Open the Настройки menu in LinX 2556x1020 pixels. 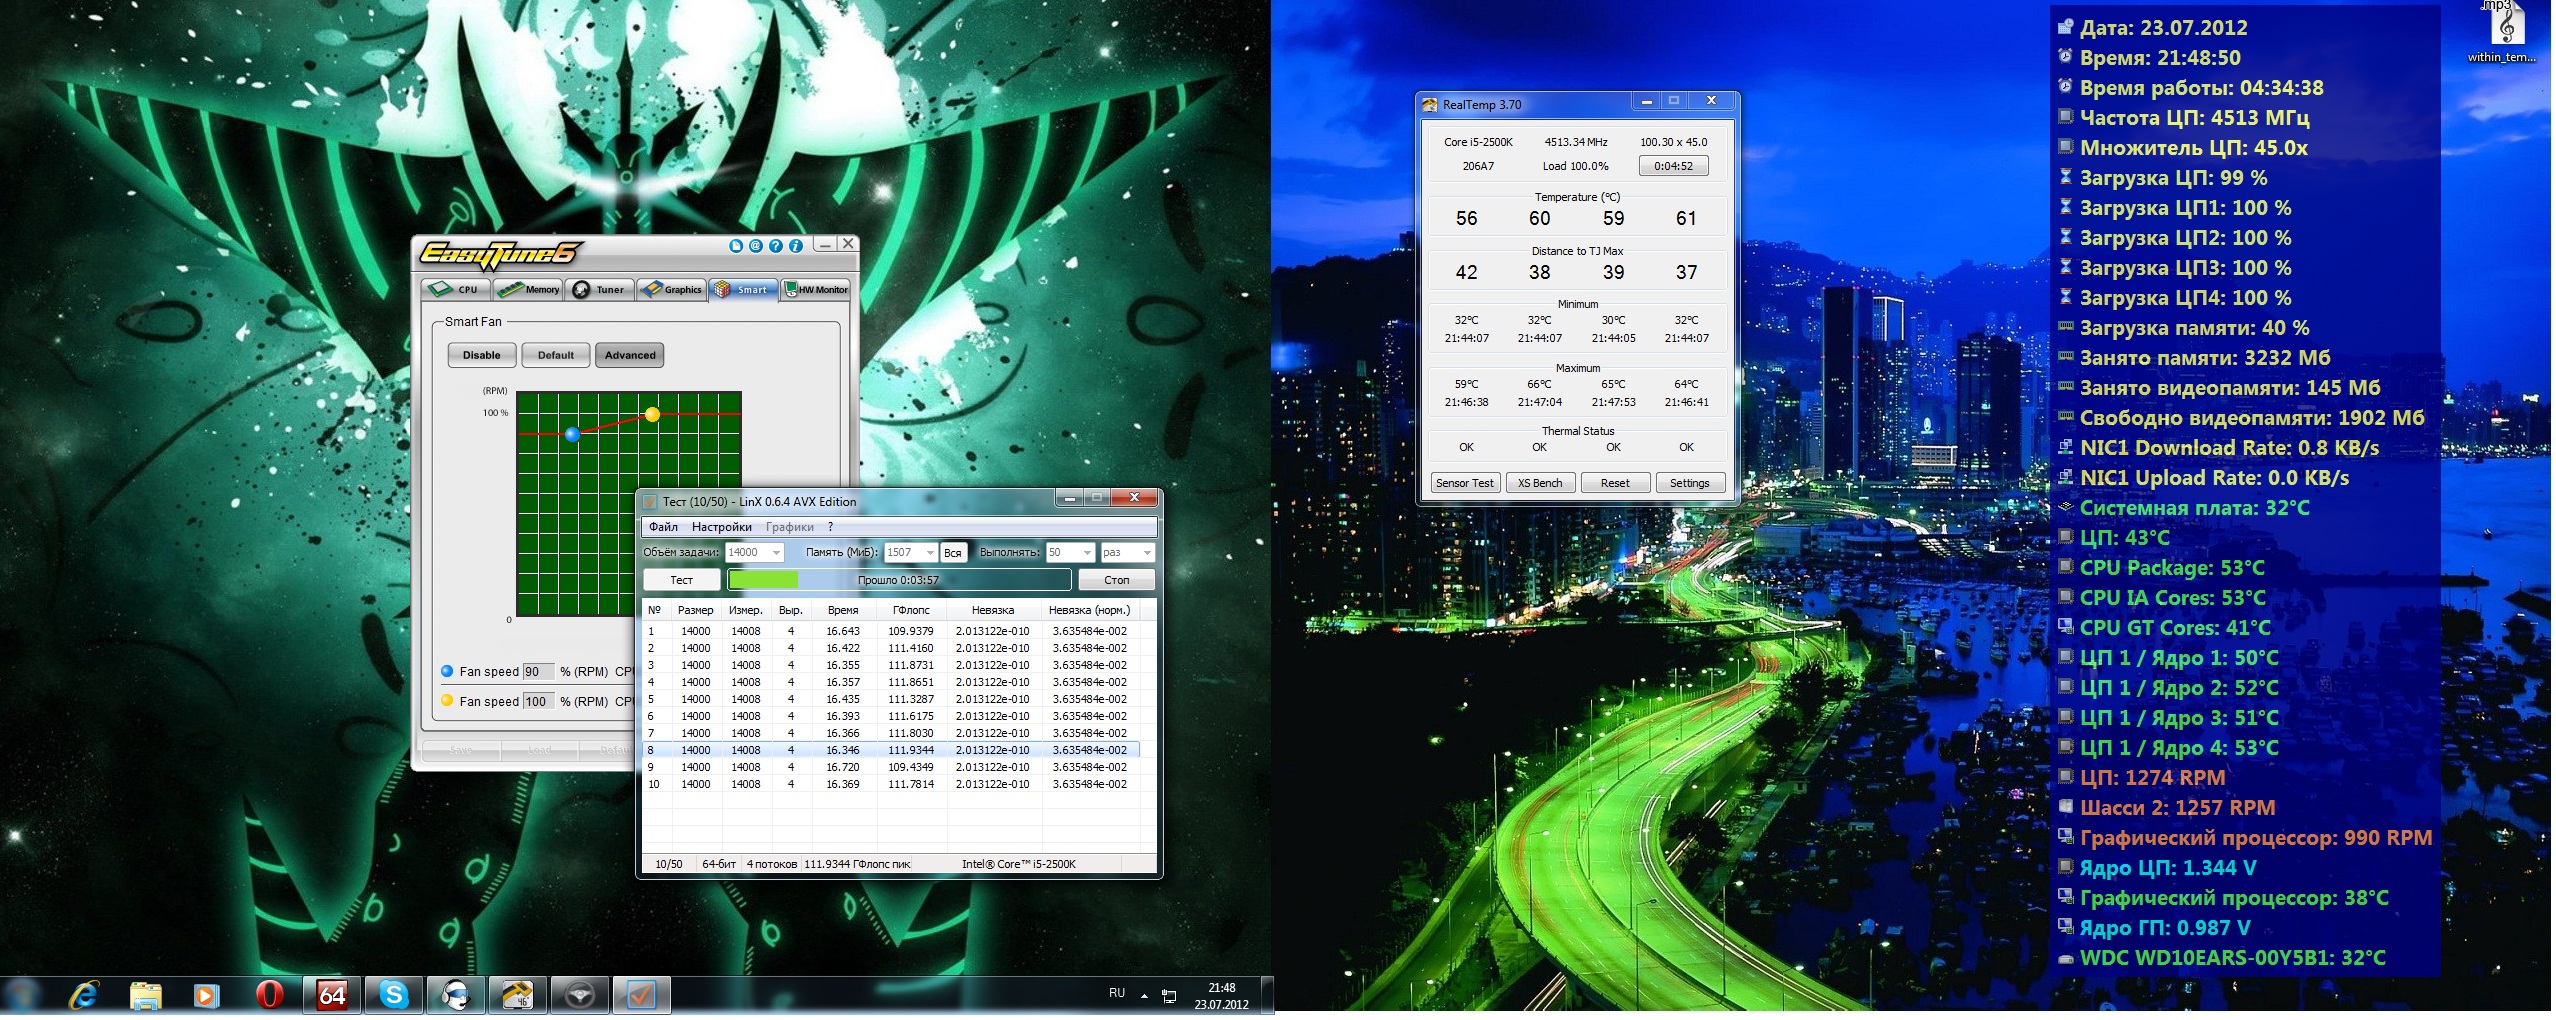721,527
